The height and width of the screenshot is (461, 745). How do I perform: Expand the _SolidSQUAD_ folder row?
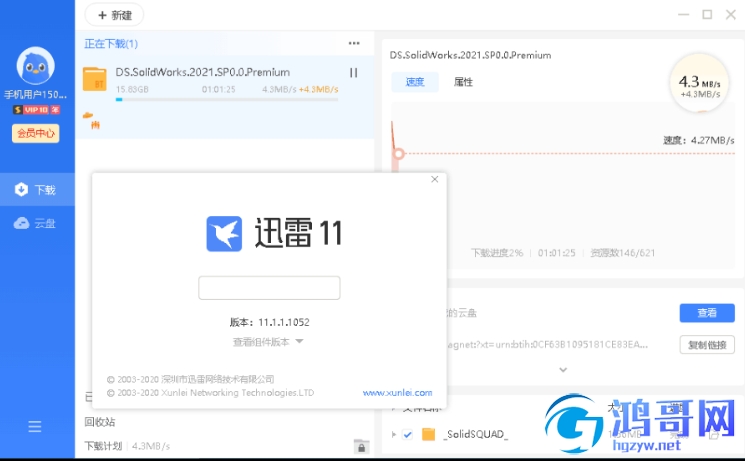coord(393,434)
